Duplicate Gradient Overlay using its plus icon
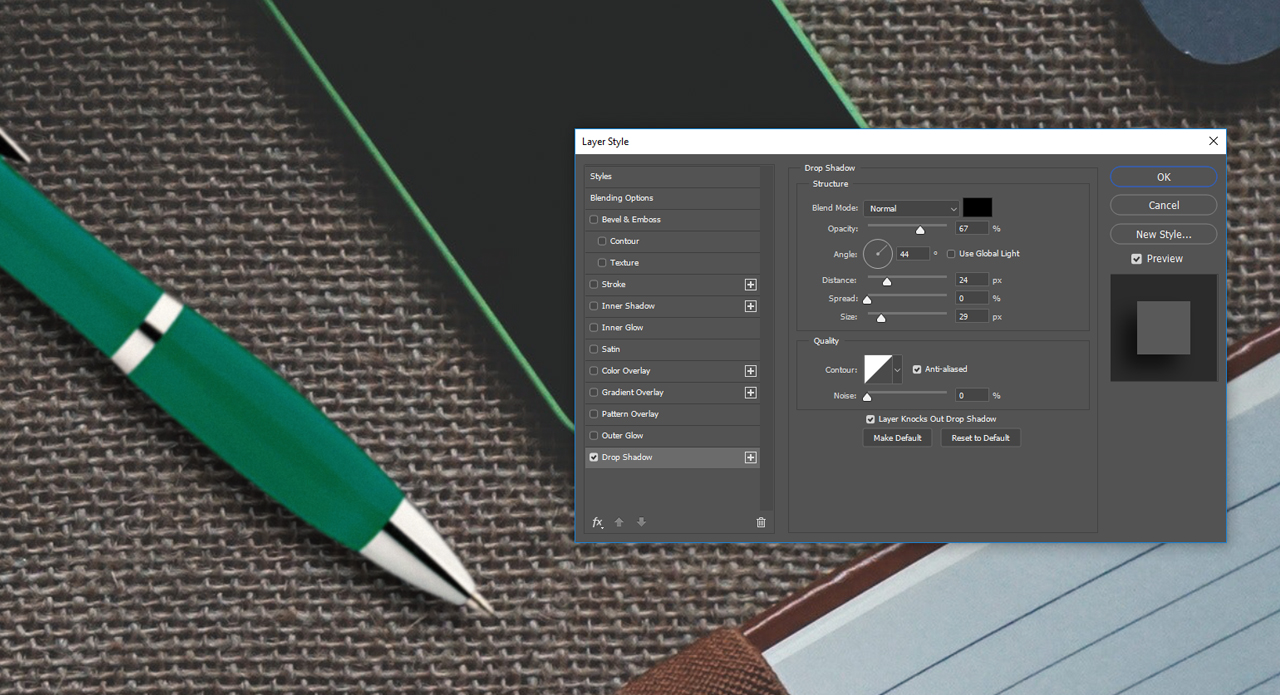This screenshot has height=695, width=1280. pyautogui.click(x=750, y=393)
